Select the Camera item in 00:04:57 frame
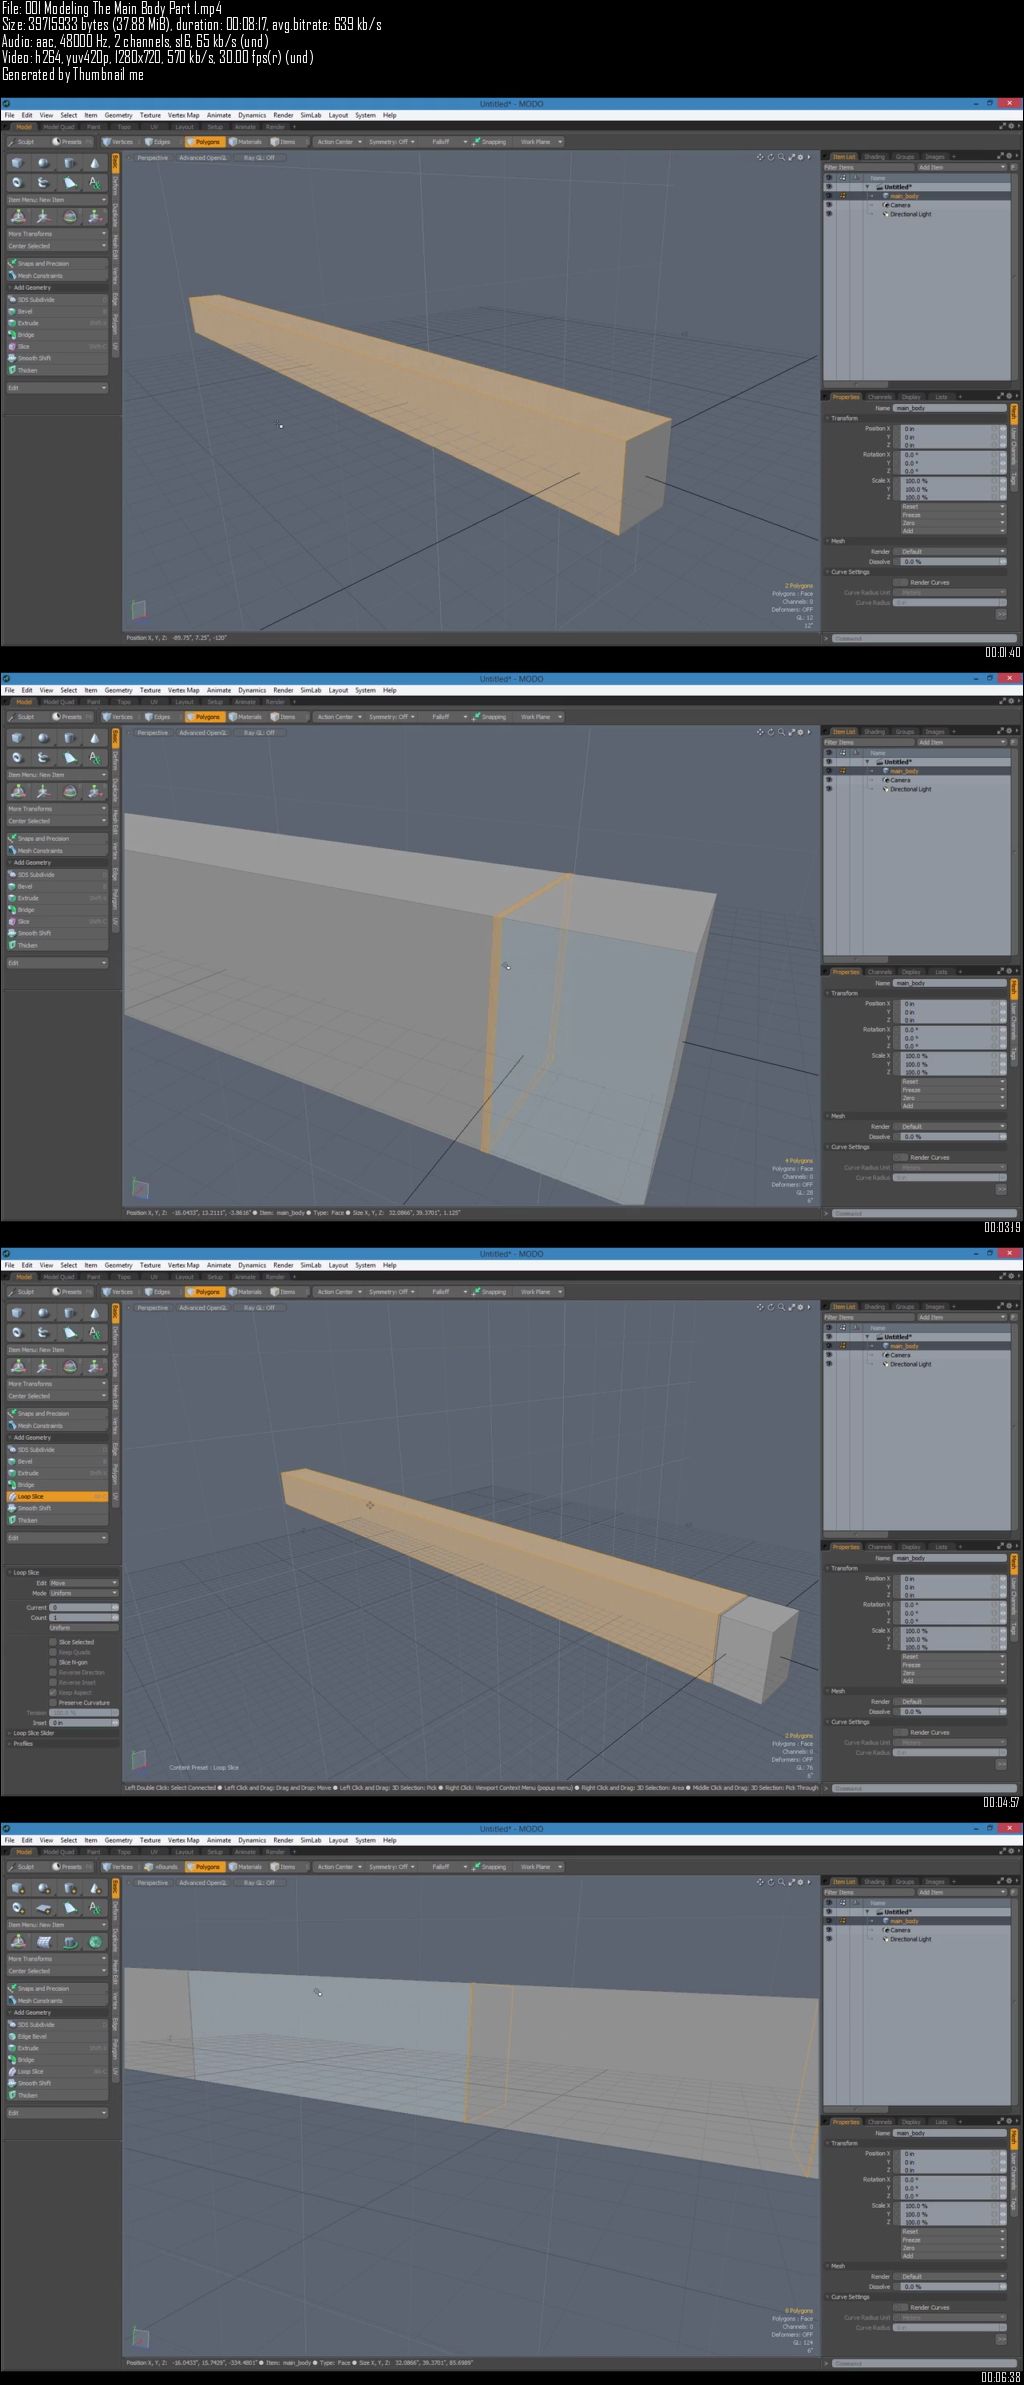1024x2385 pixels. click(x=900, y=1355)
